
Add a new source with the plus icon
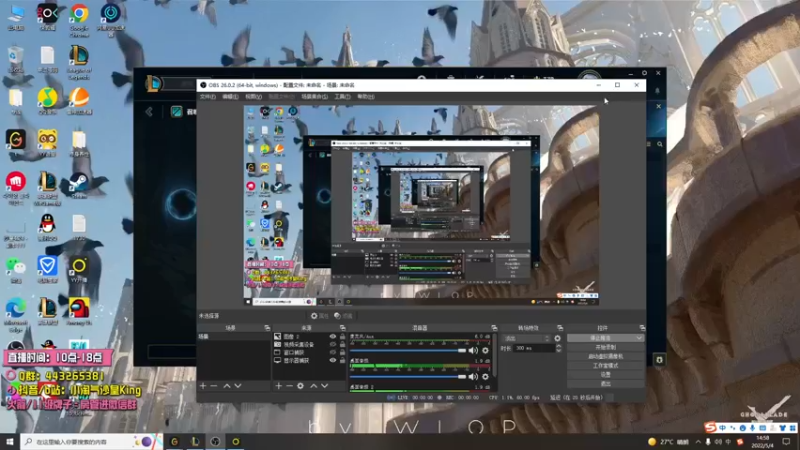(279, 386)
